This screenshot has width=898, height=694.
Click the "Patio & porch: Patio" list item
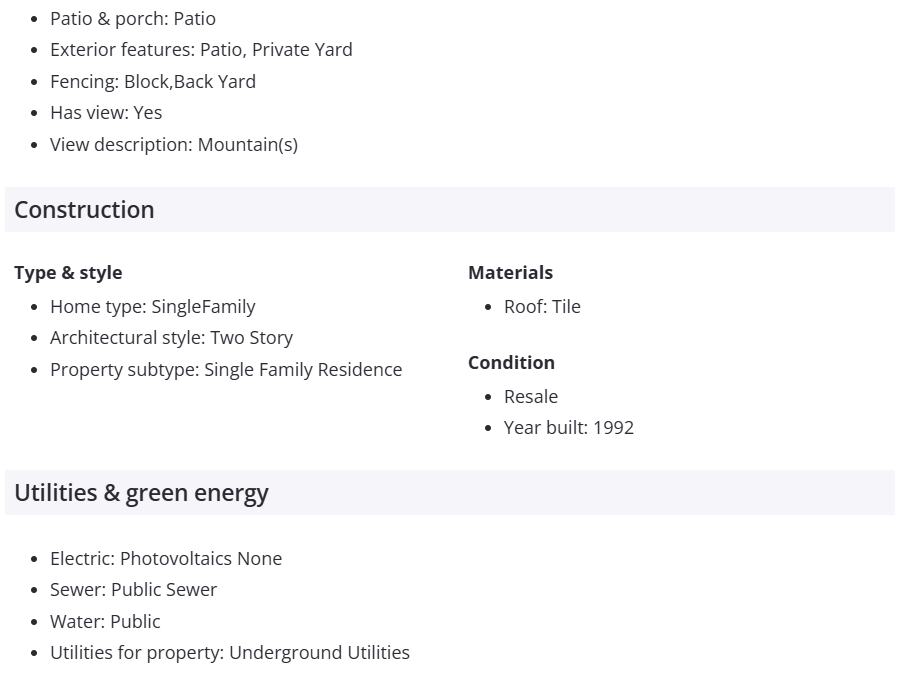133,18
